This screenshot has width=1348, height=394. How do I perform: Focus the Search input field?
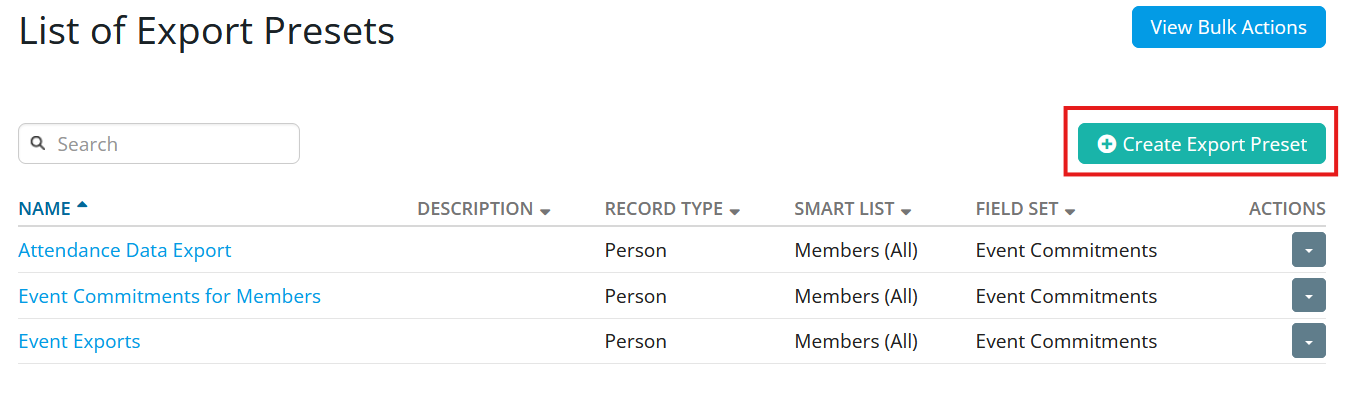159,144
